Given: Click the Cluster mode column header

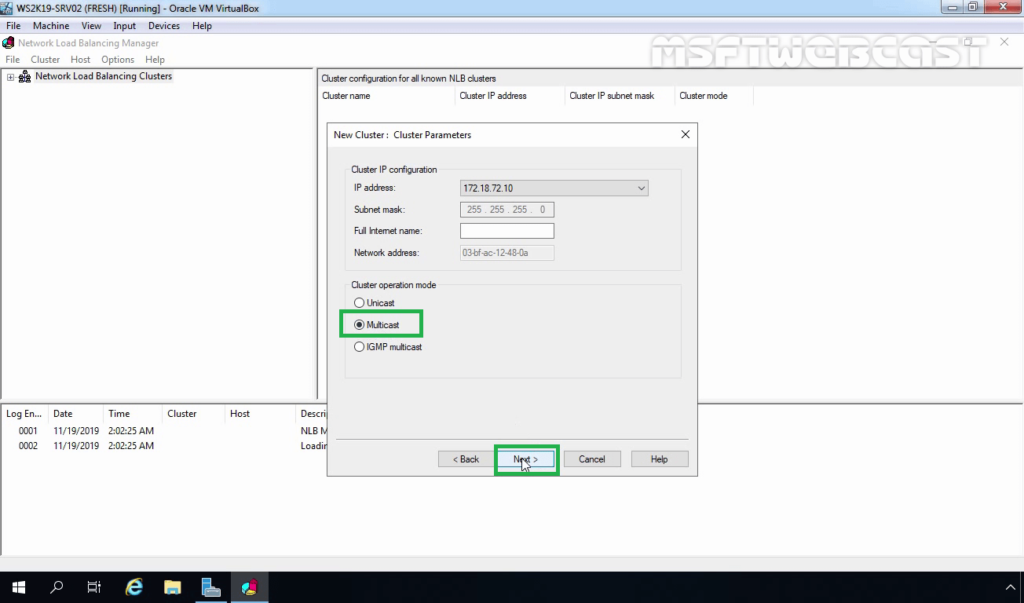Looking at the screenshot, I should click(714, 96).
